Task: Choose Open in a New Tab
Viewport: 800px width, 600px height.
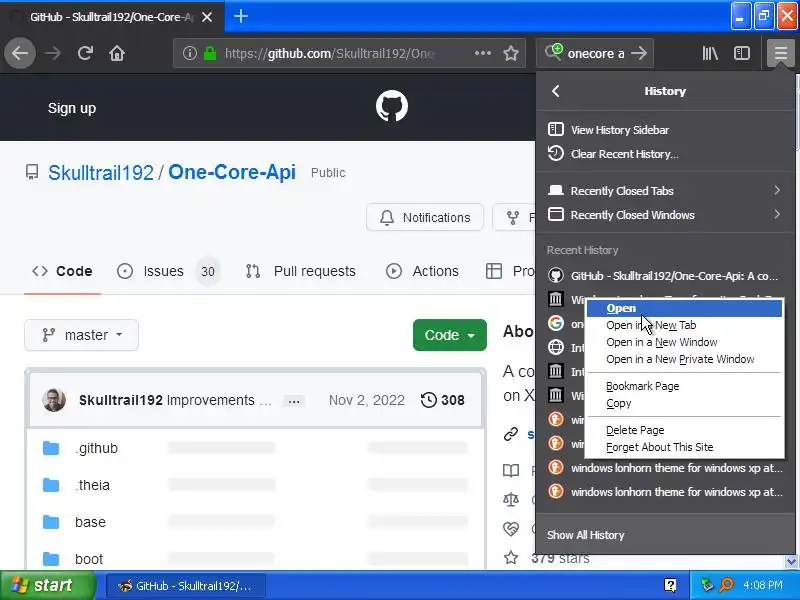Action: coord(684,325)
